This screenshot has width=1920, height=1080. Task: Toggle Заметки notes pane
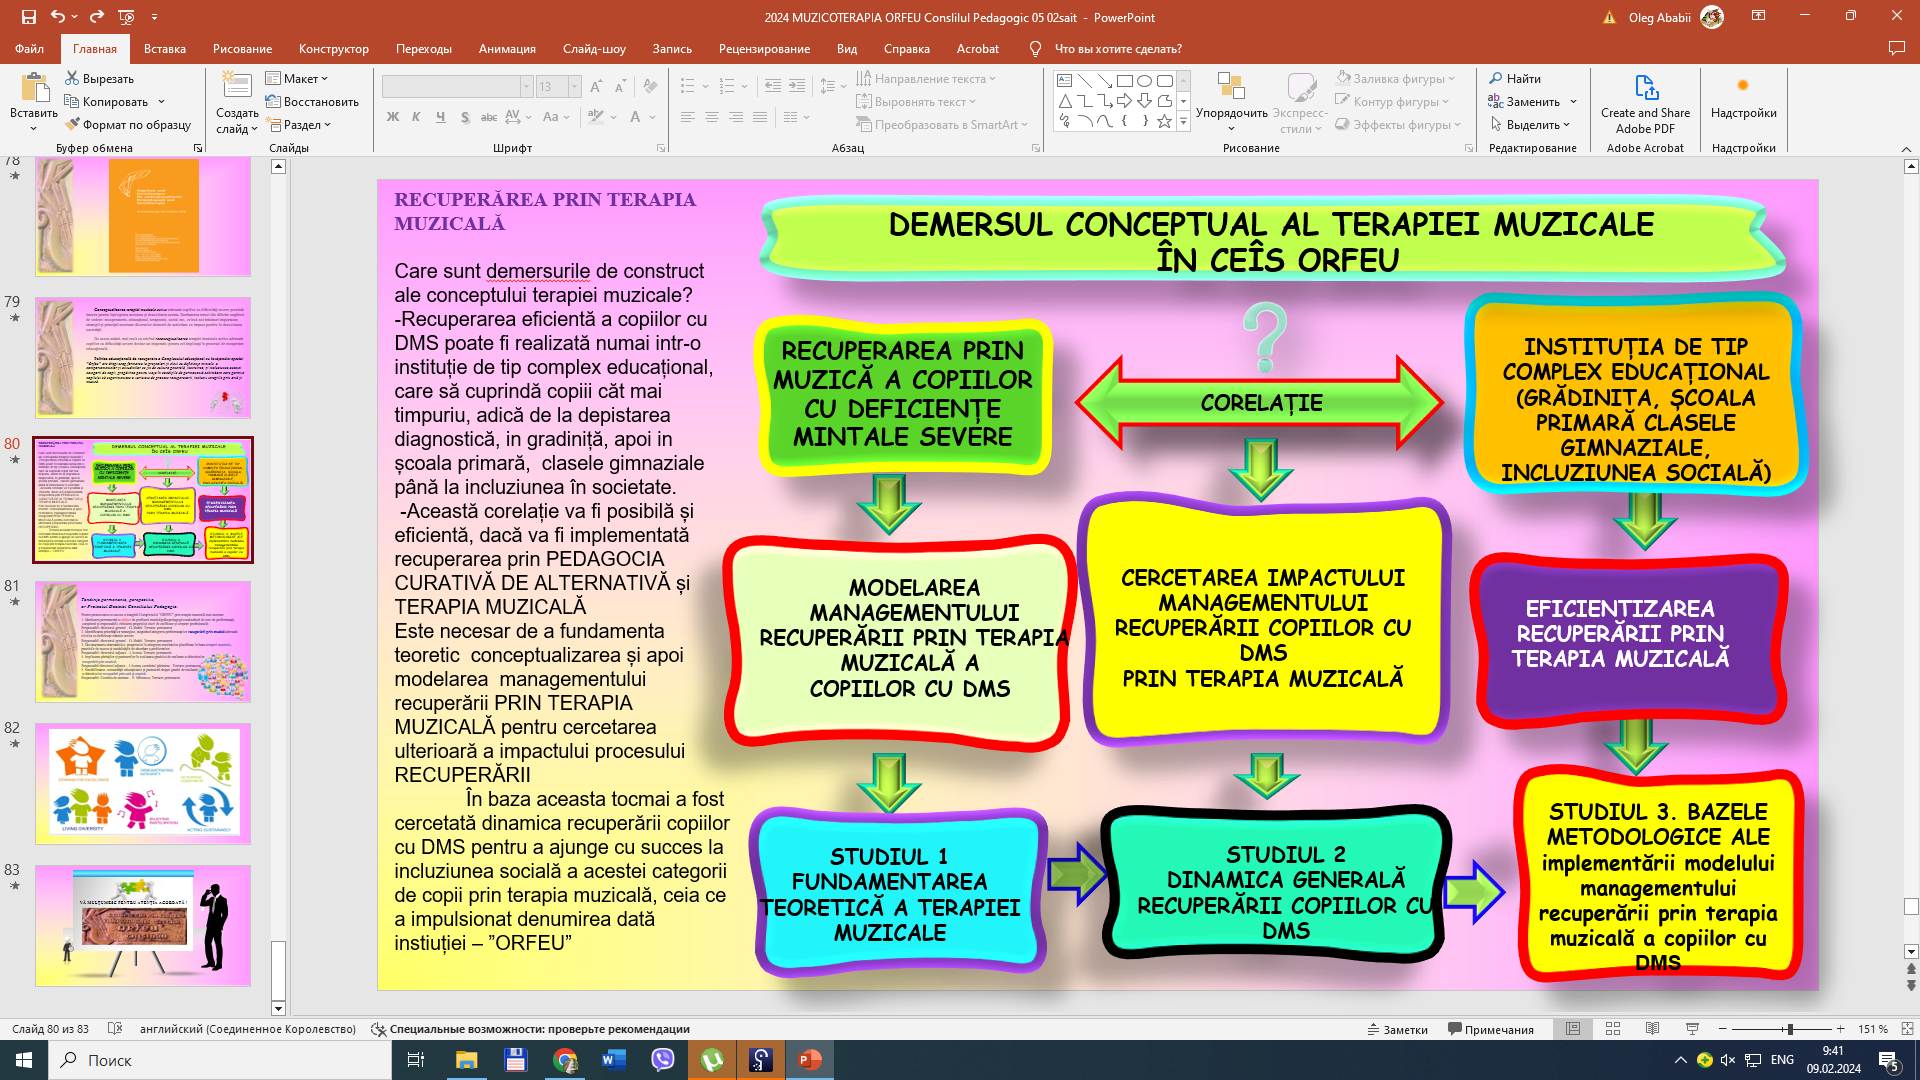coord(1397,1029)
